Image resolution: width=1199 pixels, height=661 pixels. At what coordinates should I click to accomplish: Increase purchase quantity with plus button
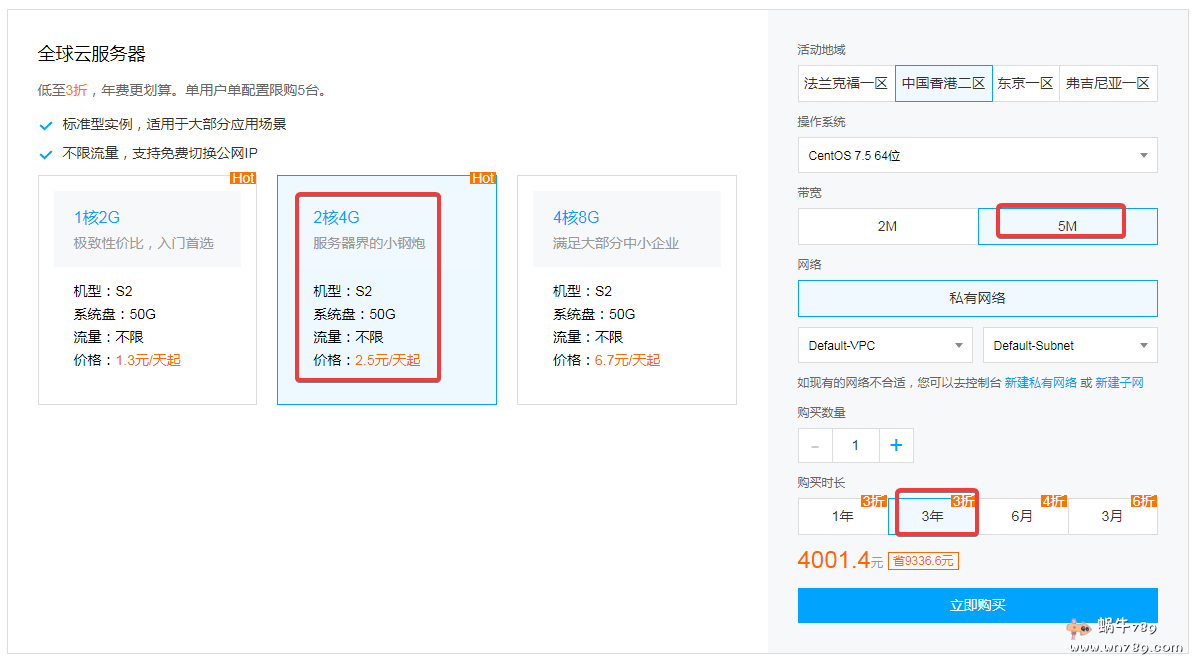[x=896, y=446]
